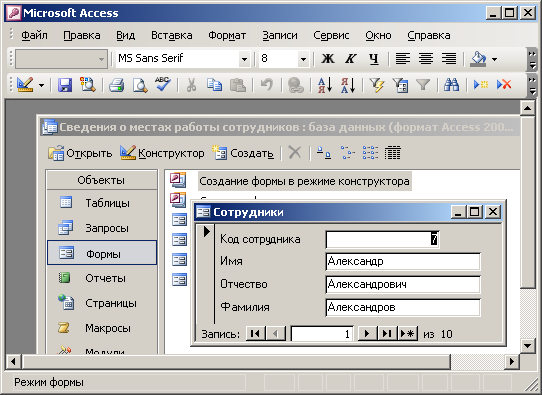Open the Файл menu
The width and height of the screenshot is (542, 395).
(34, 35)
